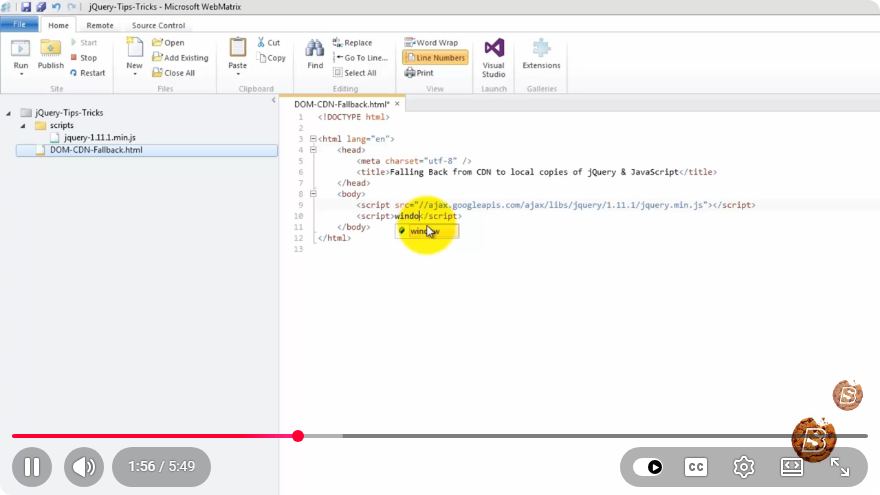Click the 1:56 / 5:49 time display
This screenshot has height=495, width=880.
pyautogui.click(x=162, y=467)
